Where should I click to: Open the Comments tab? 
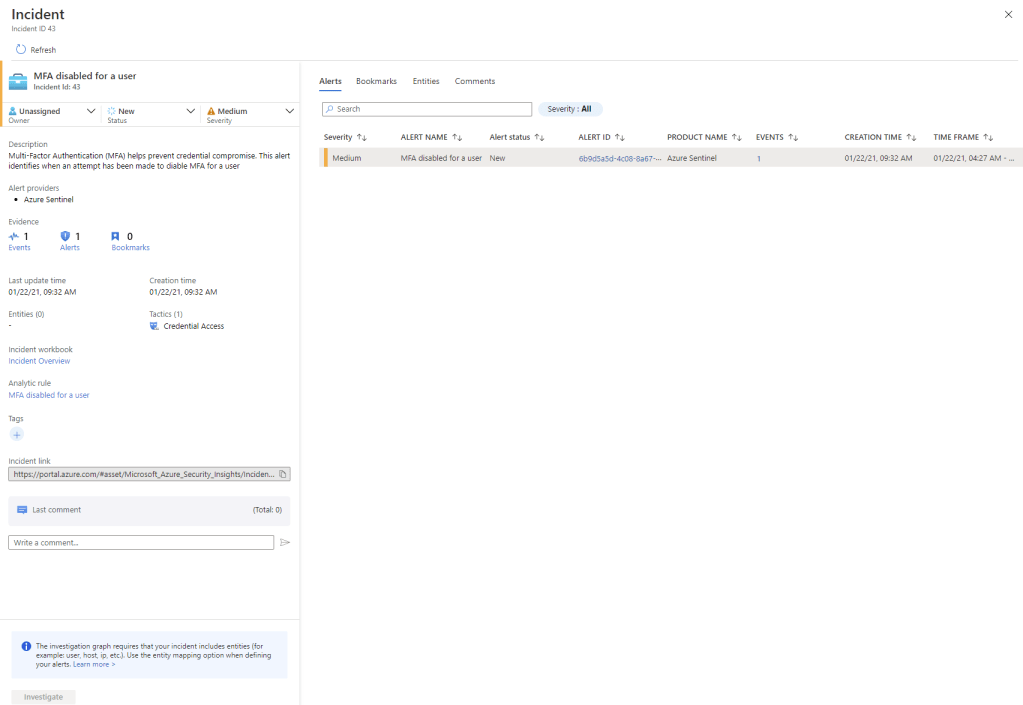click(474, 81)
